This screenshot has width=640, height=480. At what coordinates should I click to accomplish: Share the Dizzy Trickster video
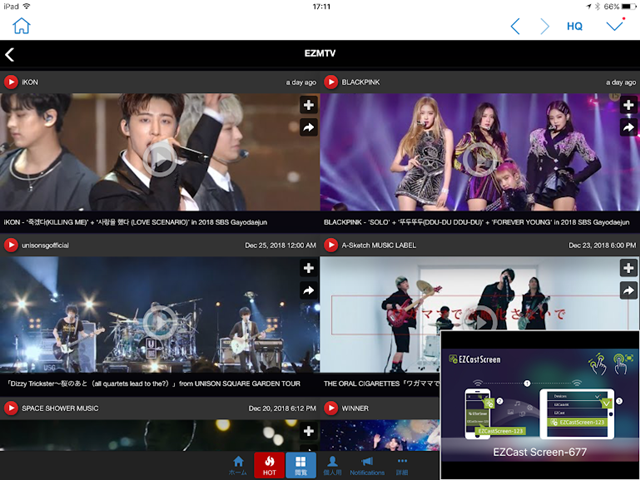pyautogui.click(x=309, y=291)
